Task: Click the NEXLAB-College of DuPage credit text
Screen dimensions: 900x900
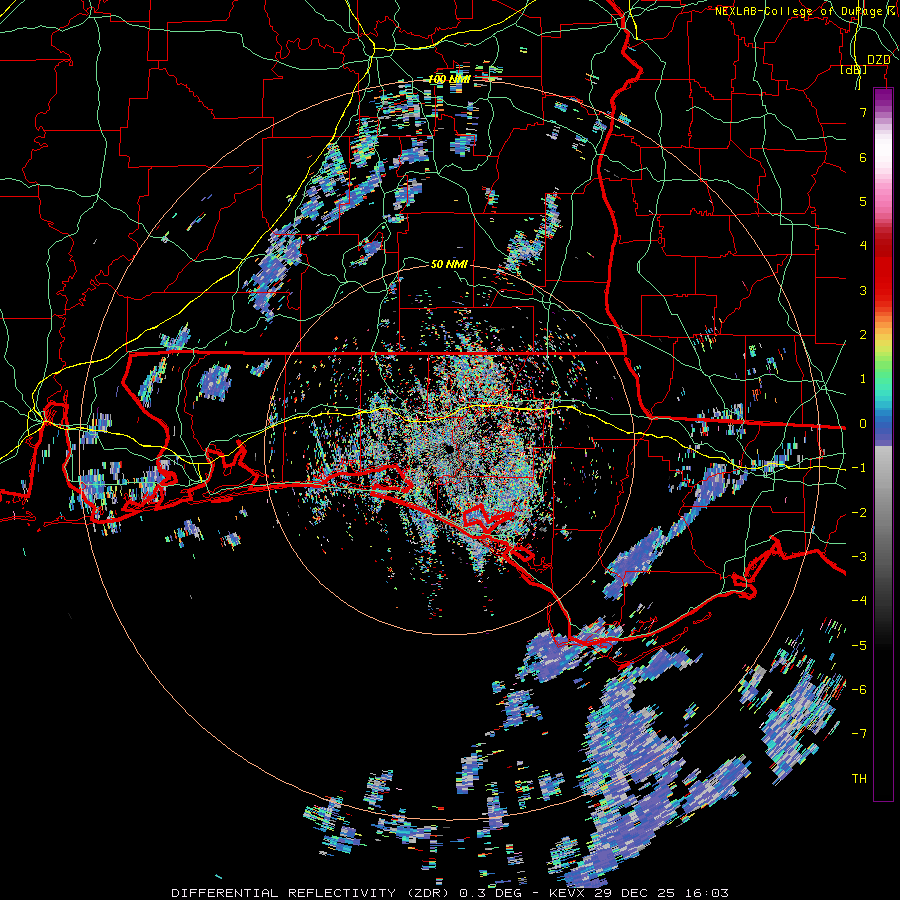Action: pyautogui.click(x=807, y=11)
